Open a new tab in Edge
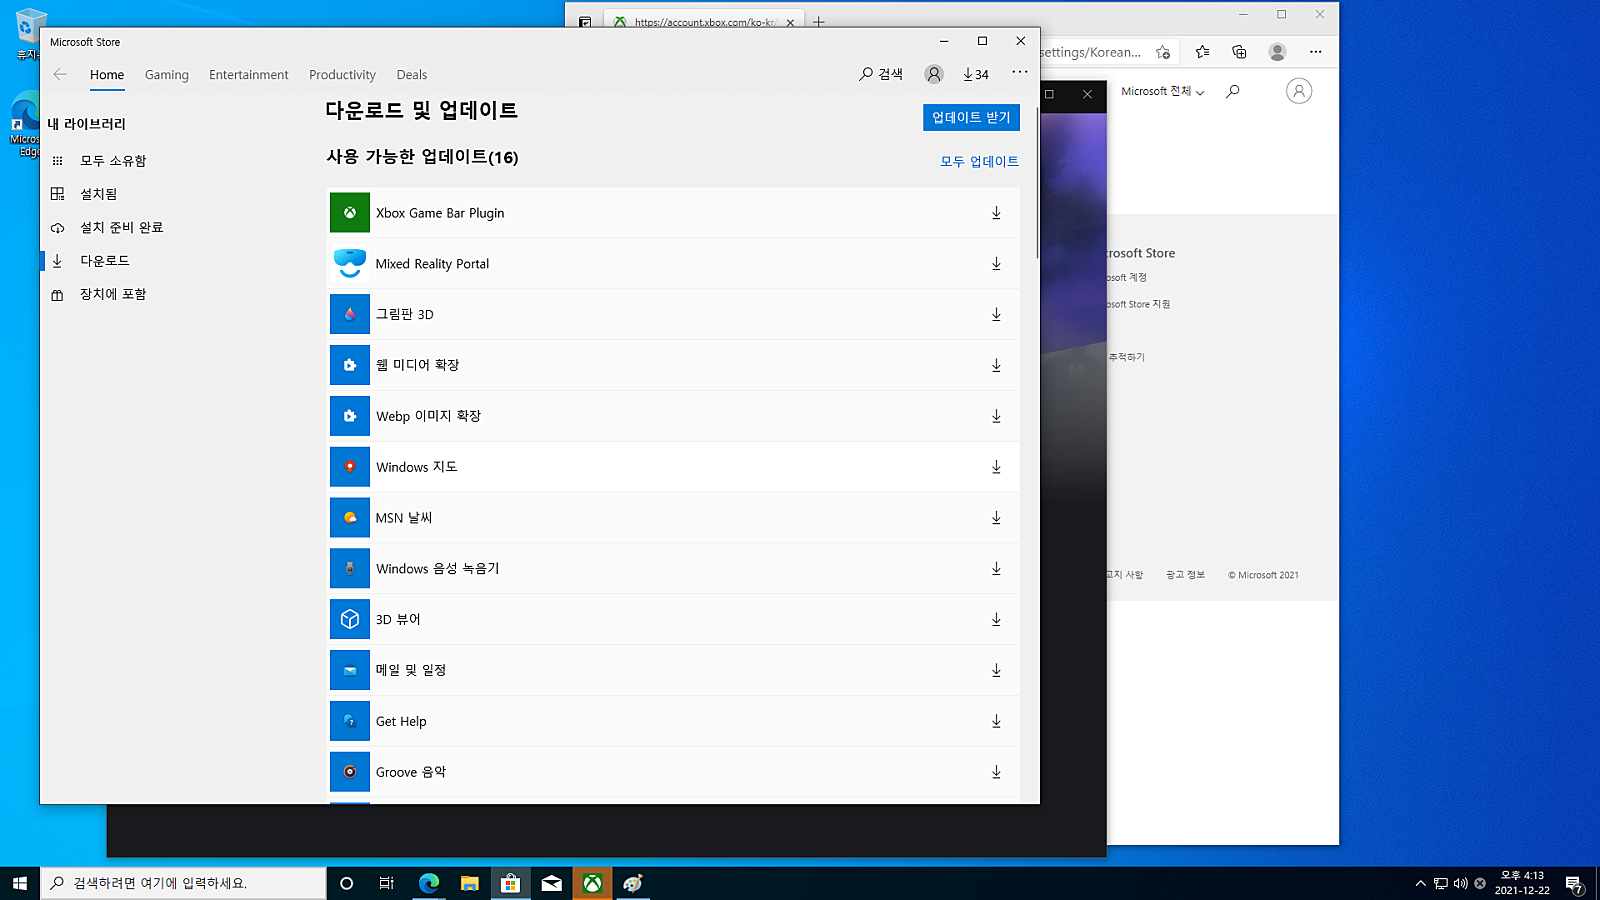The image size is (1600, 900). click(818, 22)
